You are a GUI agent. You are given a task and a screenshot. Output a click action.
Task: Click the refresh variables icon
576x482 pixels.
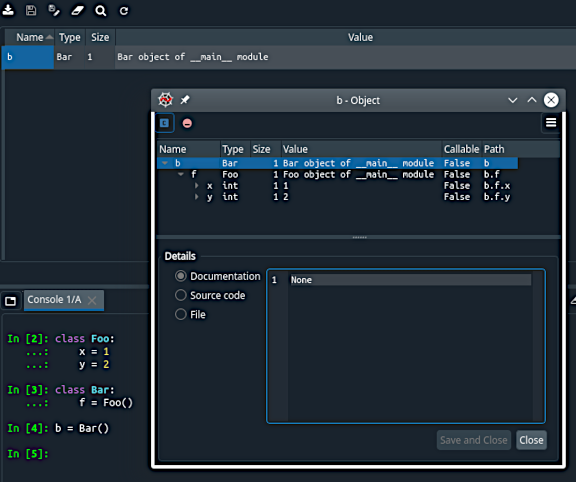click(x=124, y=11)
